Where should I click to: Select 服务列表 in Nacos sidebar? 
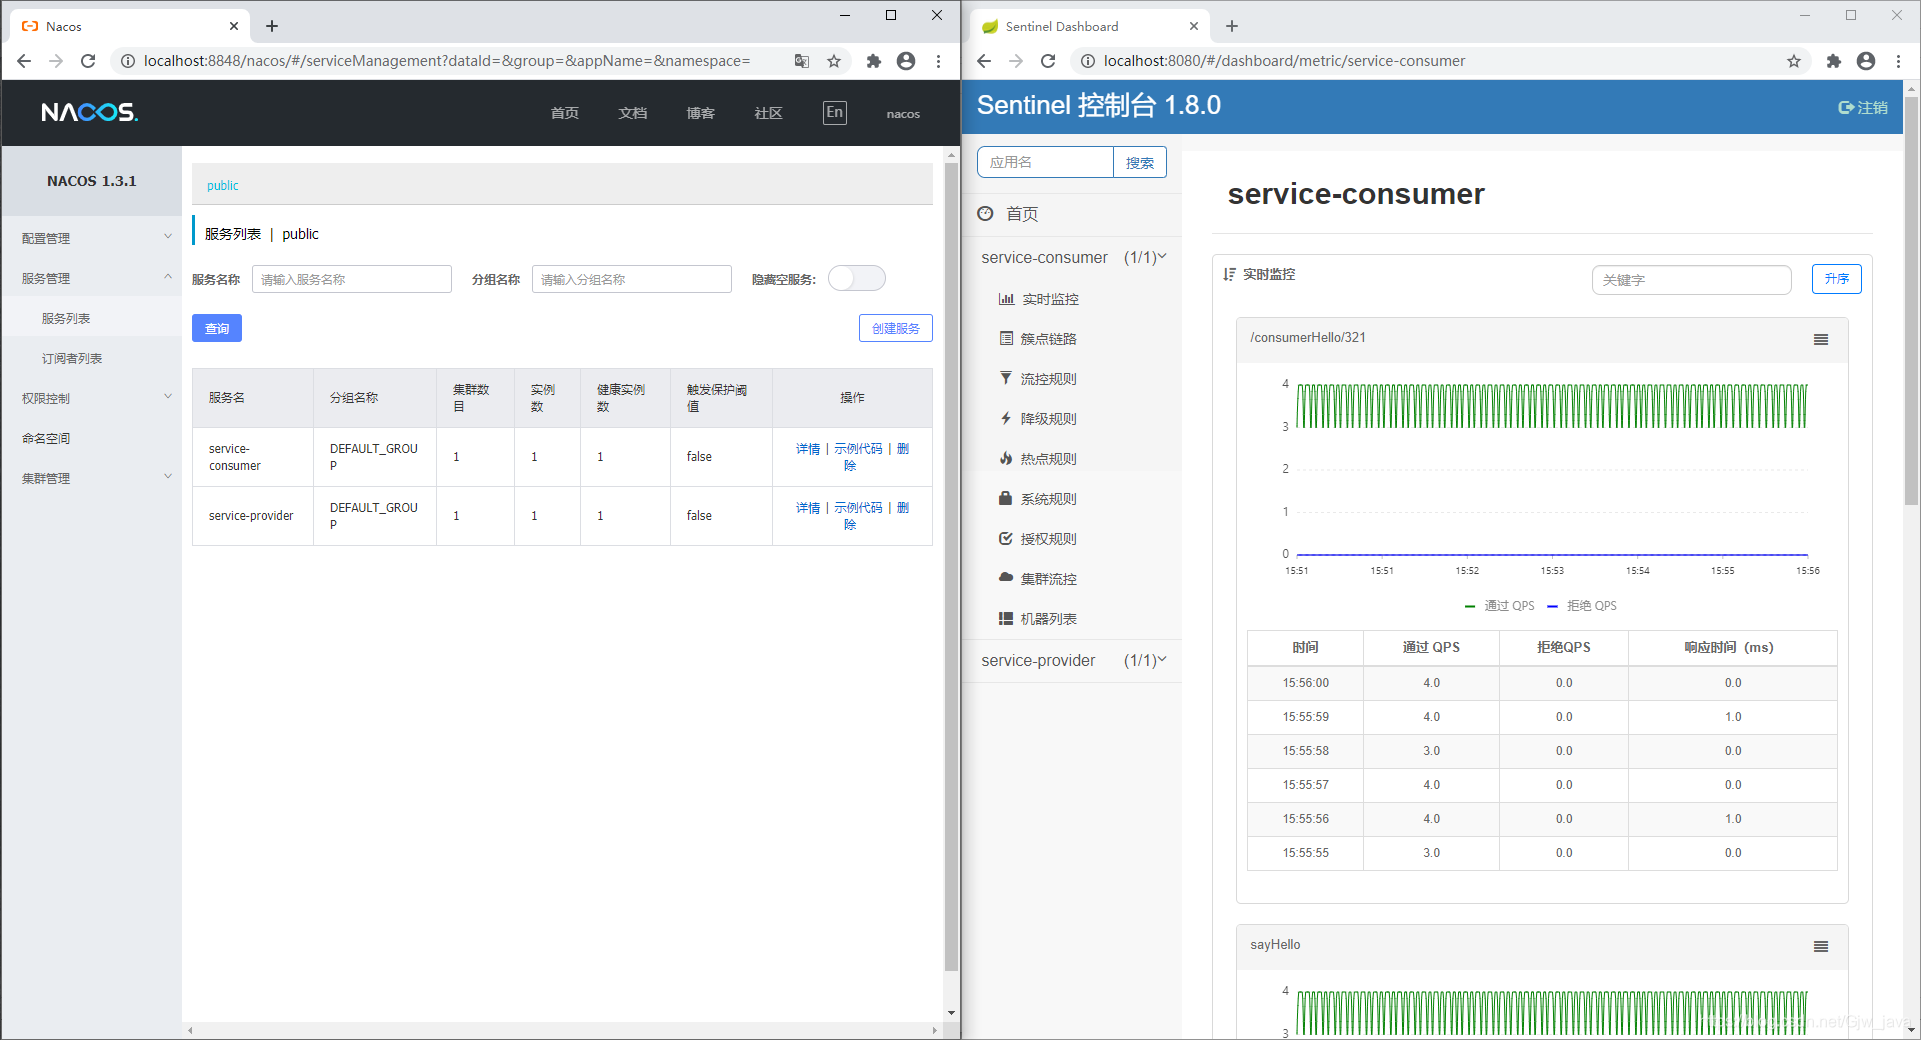point(66,318)
